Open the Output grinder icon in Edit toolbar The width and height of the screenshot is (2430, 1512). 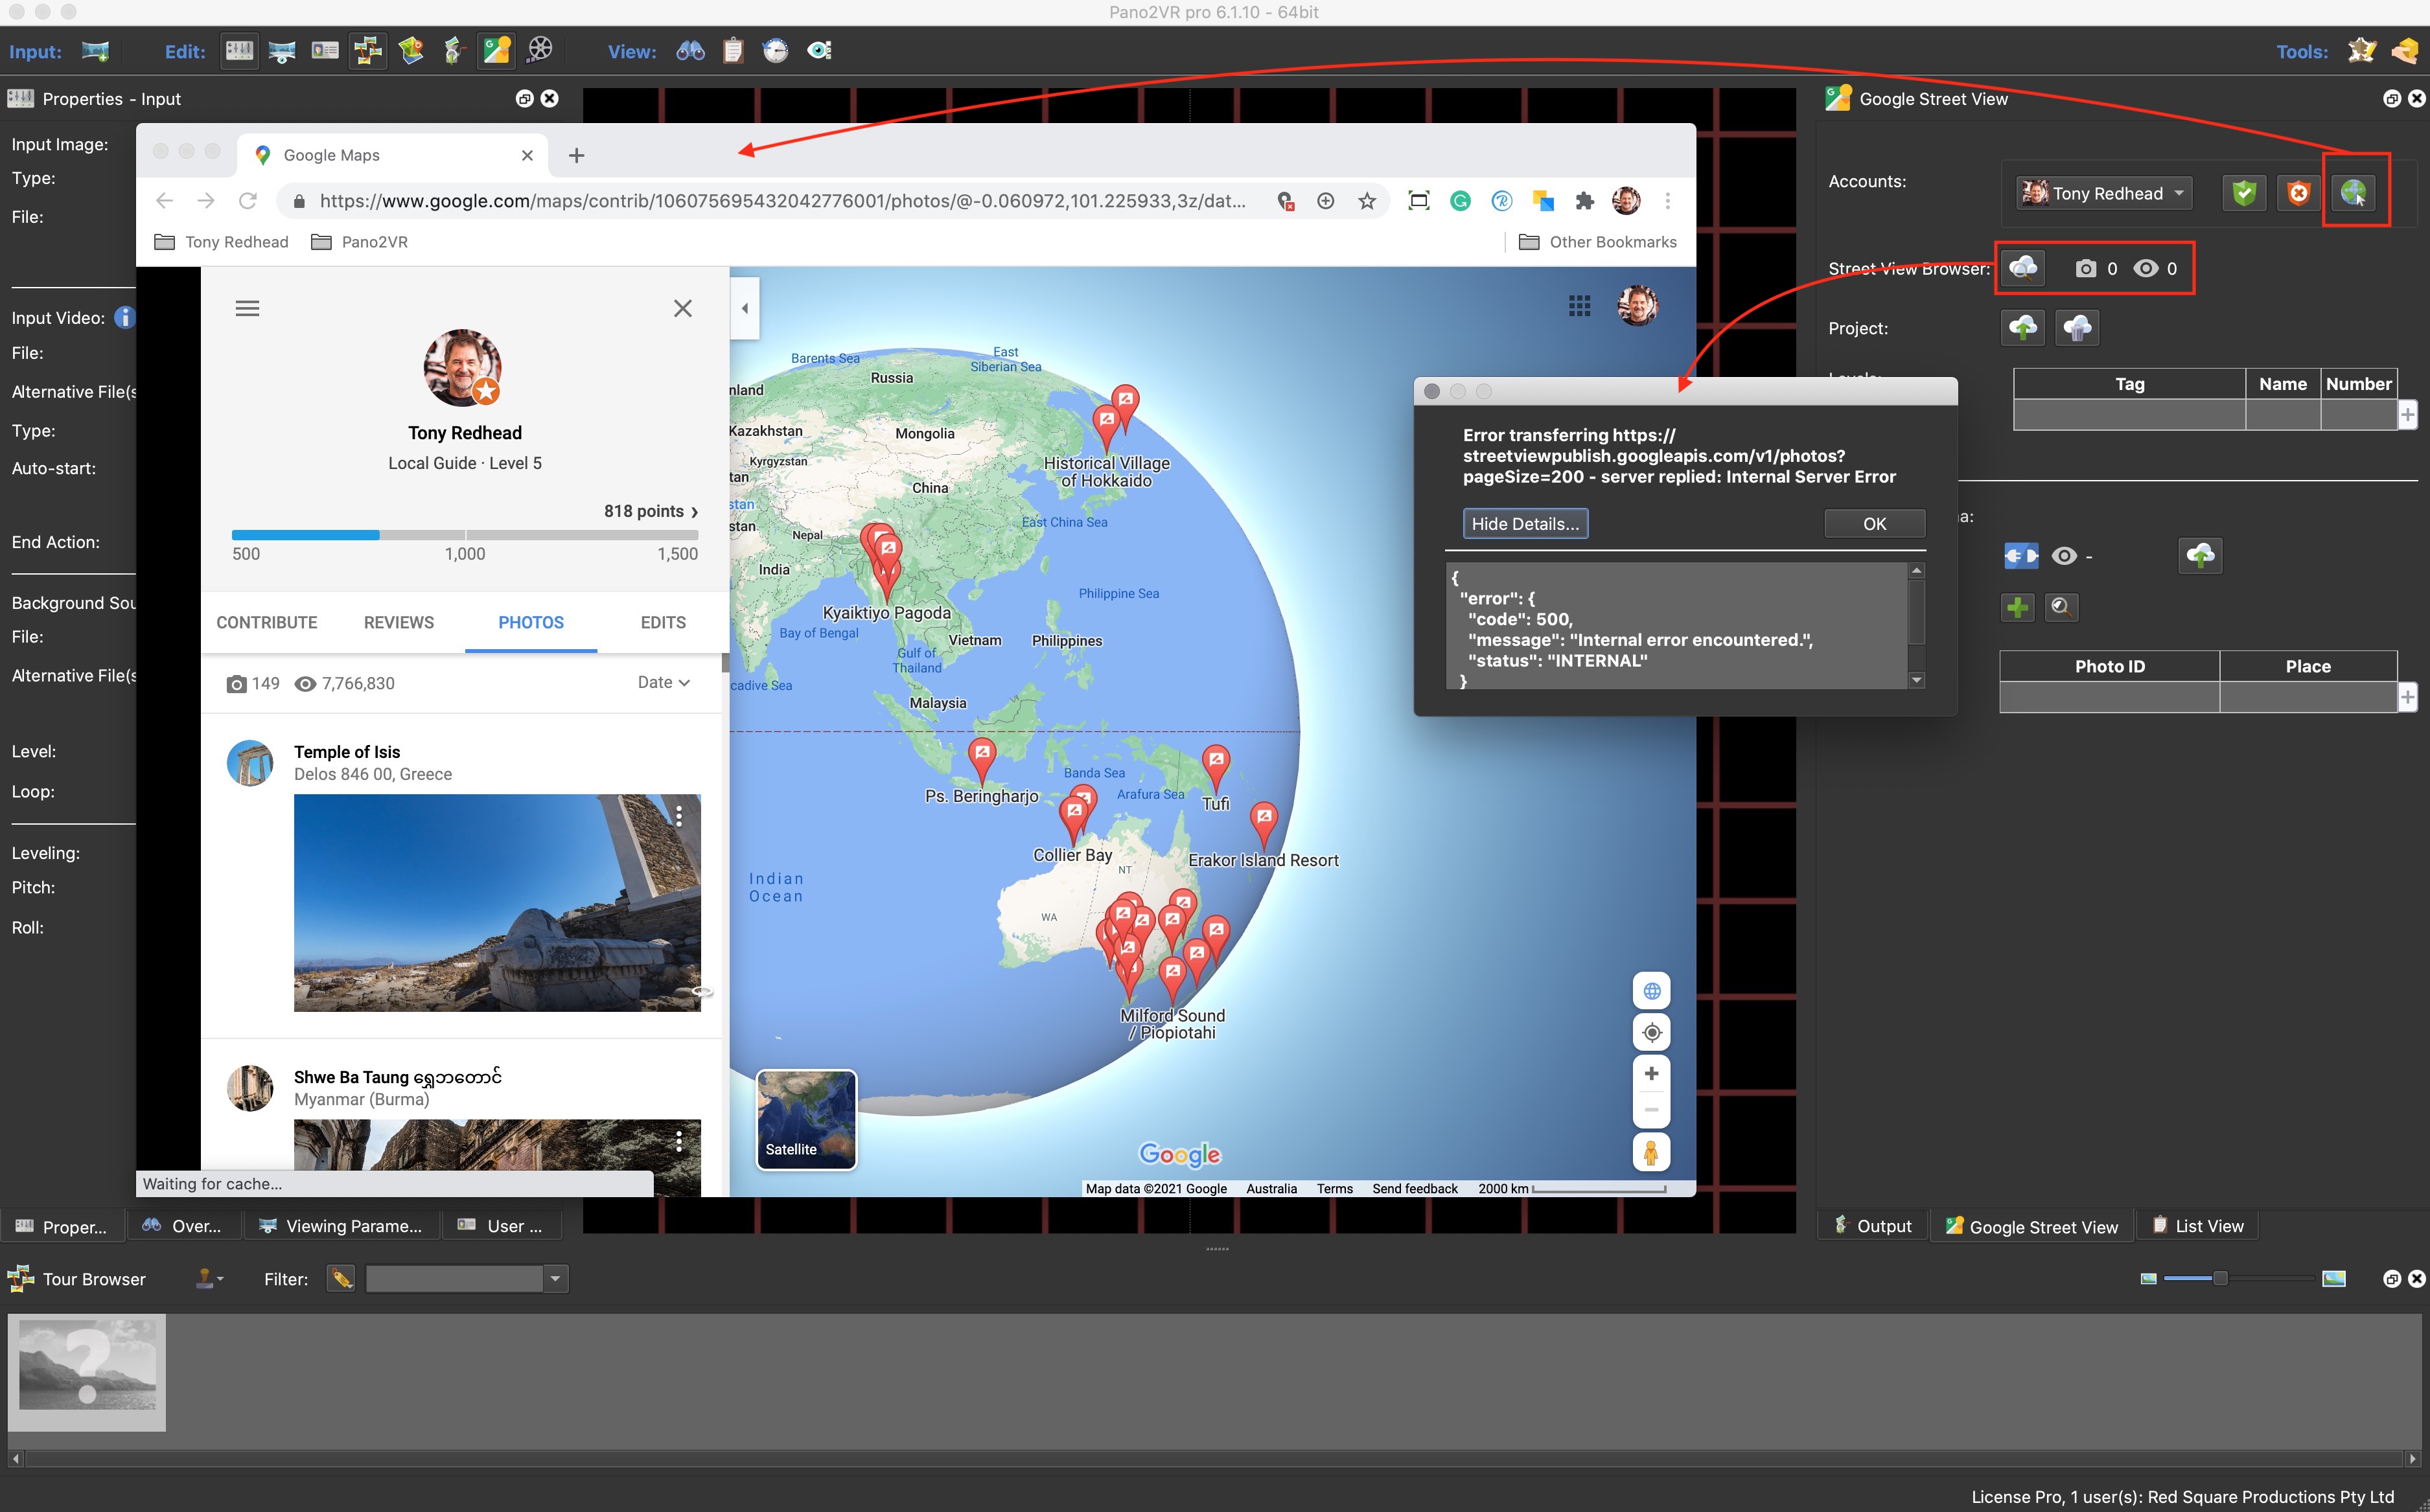point(453,51)
